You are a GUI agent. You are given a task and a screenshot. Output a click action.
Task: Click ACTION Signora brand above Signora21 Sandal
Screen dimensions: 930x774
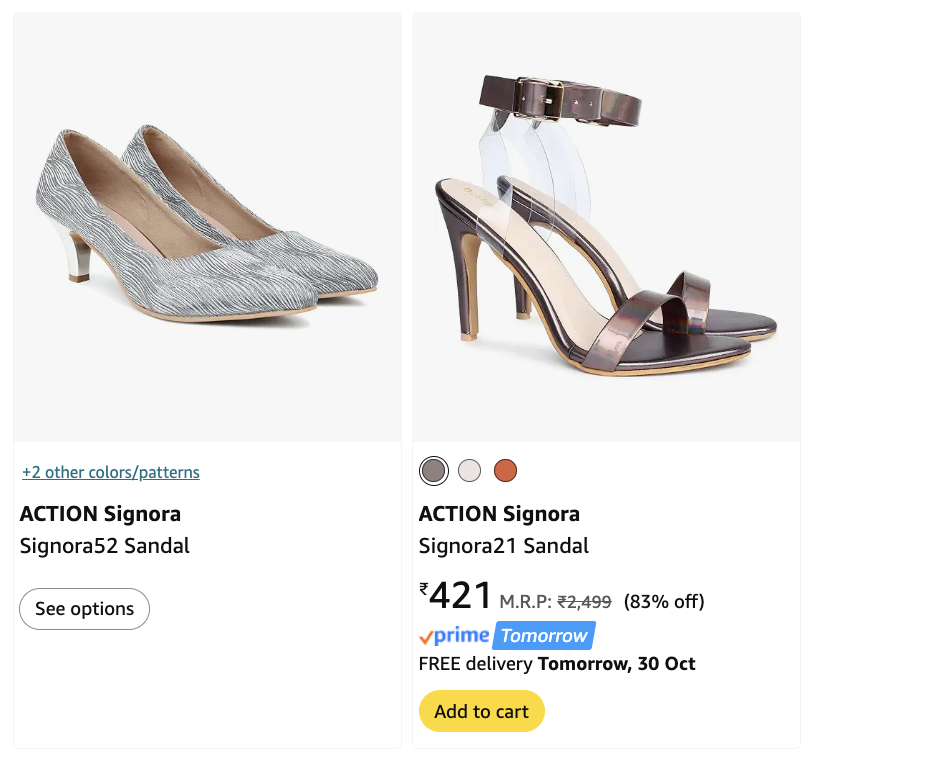coord(499,514)
